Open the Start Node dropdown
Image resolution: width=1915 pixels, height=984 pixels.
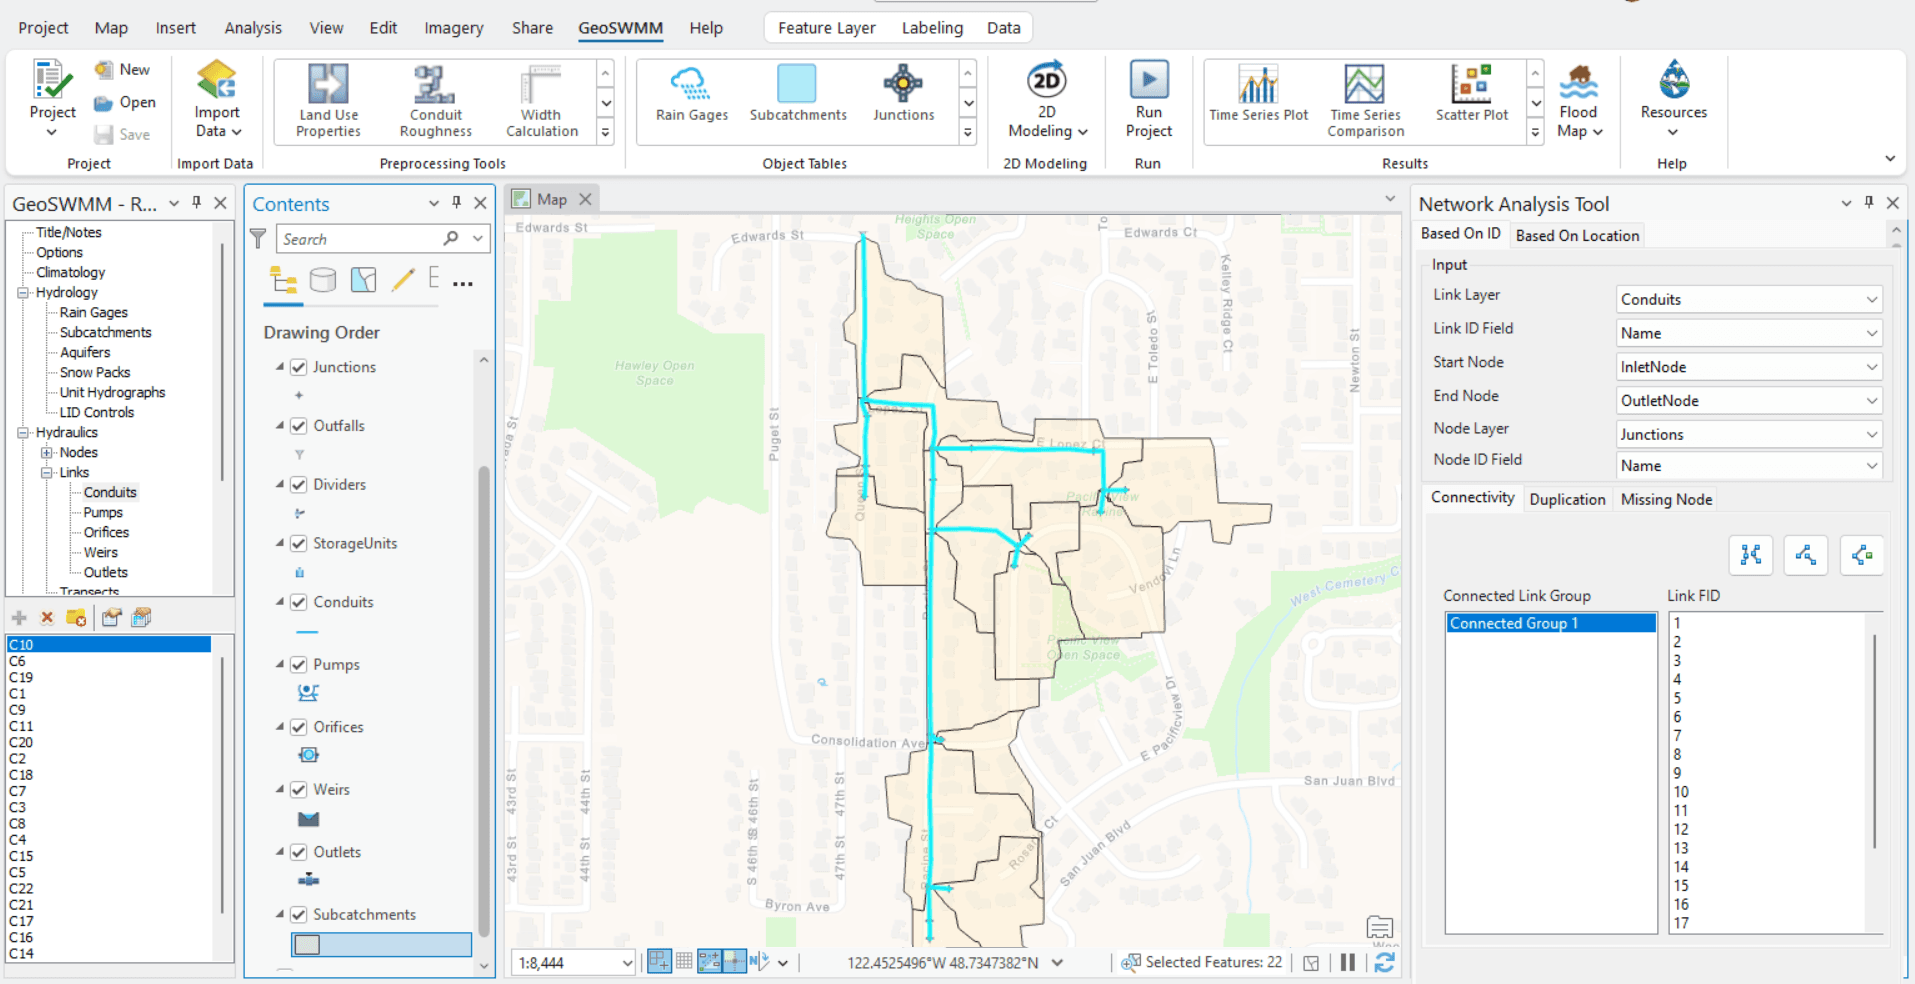coord(1749,367)
